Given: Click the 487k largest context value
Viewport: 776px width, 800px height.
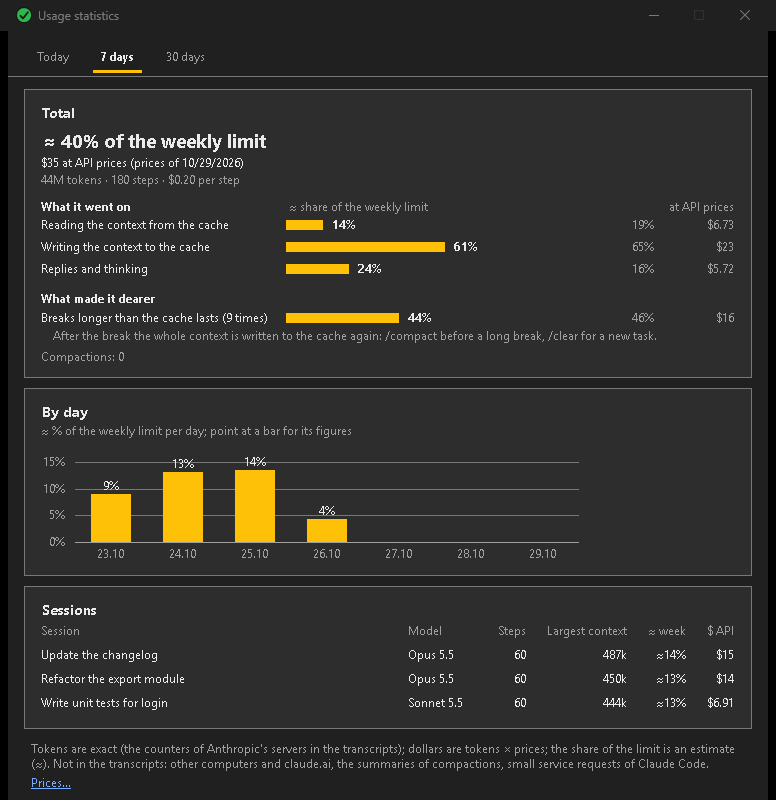Looking at the screenshot, I should [614, 655].
